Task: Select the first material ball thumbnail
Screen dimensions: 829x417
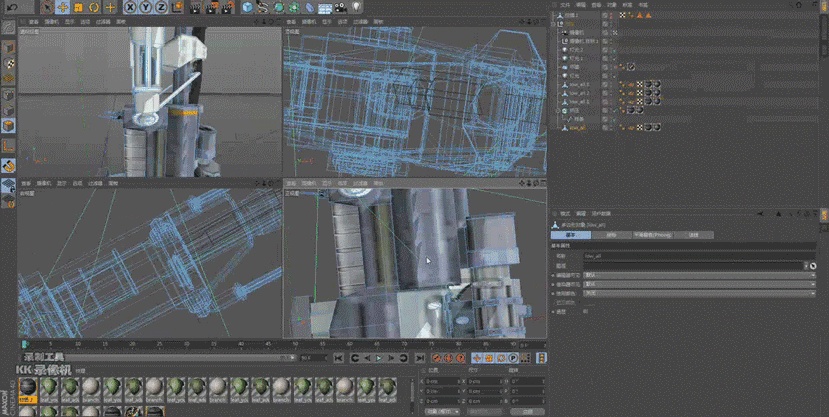Action: click(x=28, y=387)
